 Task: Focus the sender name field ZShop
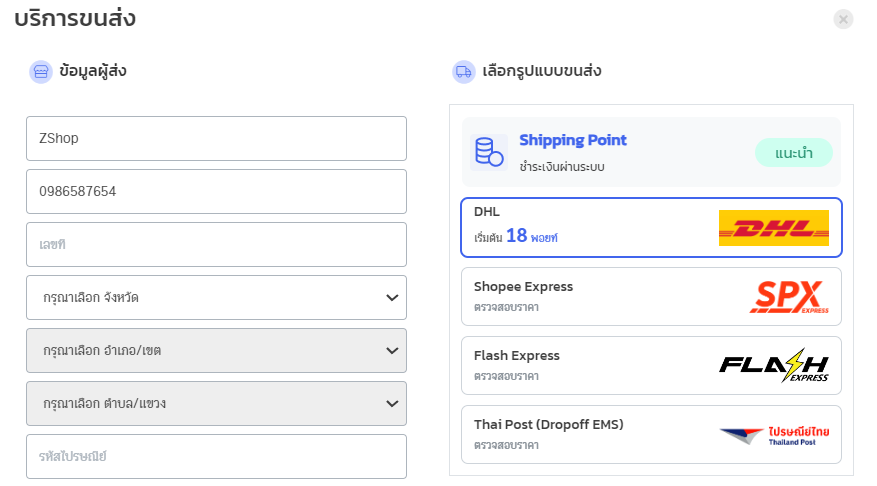[216, 138]
